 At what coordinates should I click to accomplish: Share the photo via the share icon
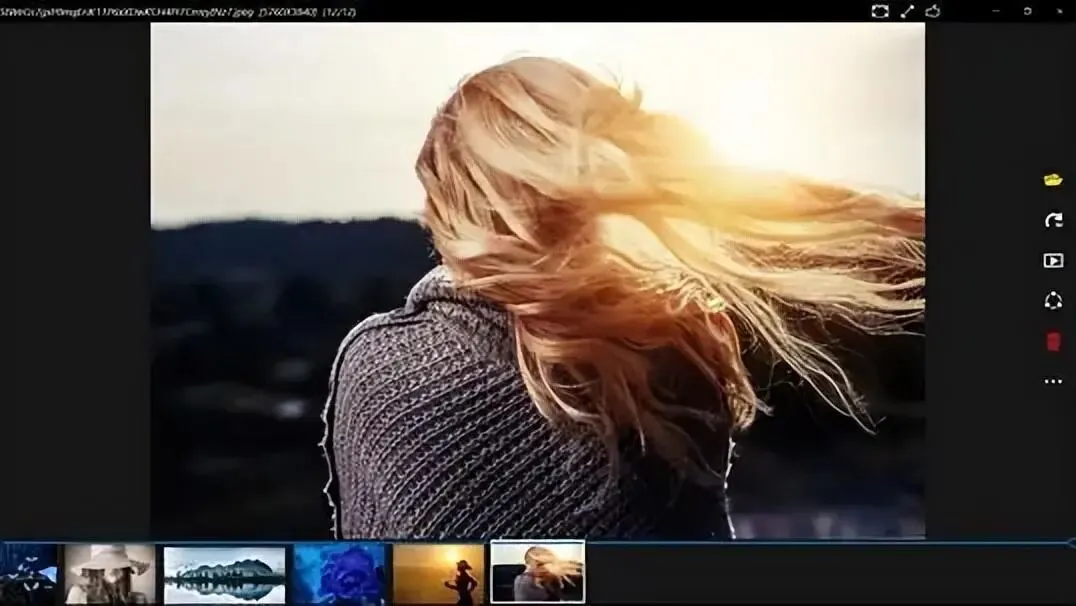pos(1053,301)
